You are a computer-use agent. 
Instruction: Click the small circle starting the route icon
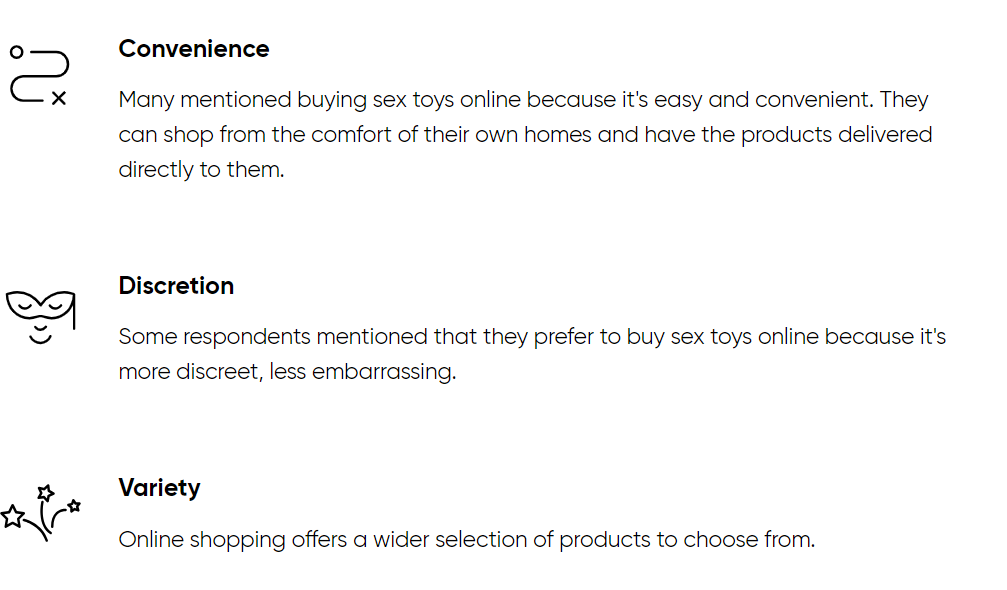[17, 52]
